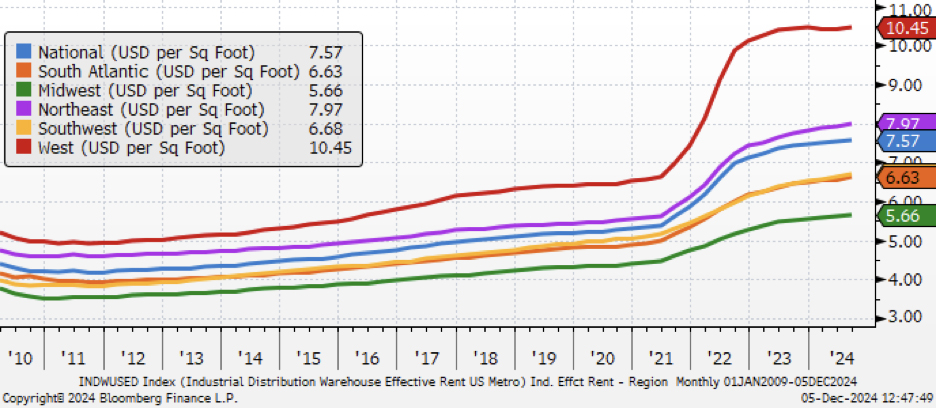Click the '20 year label on x-axis
The height and width of the screenshot is (408, 936).
pyautogui.click(x=602, y=358)
